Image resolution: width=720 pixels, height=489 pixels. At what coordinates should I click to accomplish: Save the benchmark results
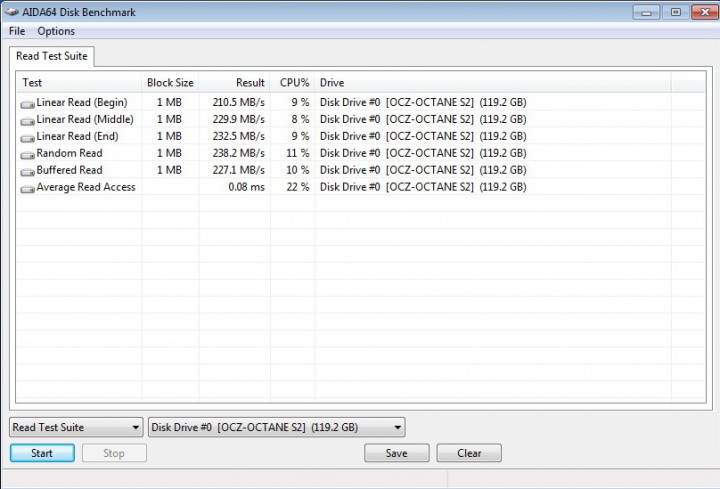point(397,453)
